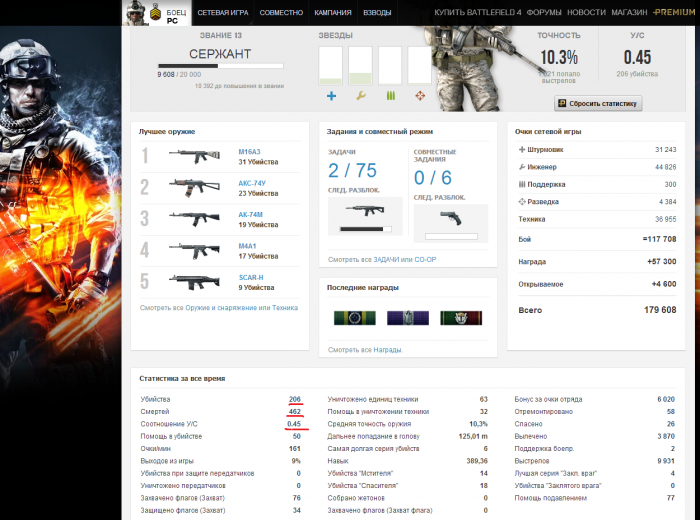700x520 pixels.
Task: Click the sergeant rank insignia icon
Action: click(155, 12)
